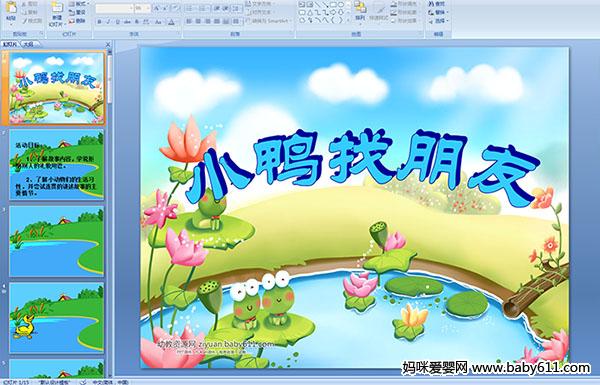Click the Delete slide icon
Screen dimensions: 600x385
pos(77,21)
